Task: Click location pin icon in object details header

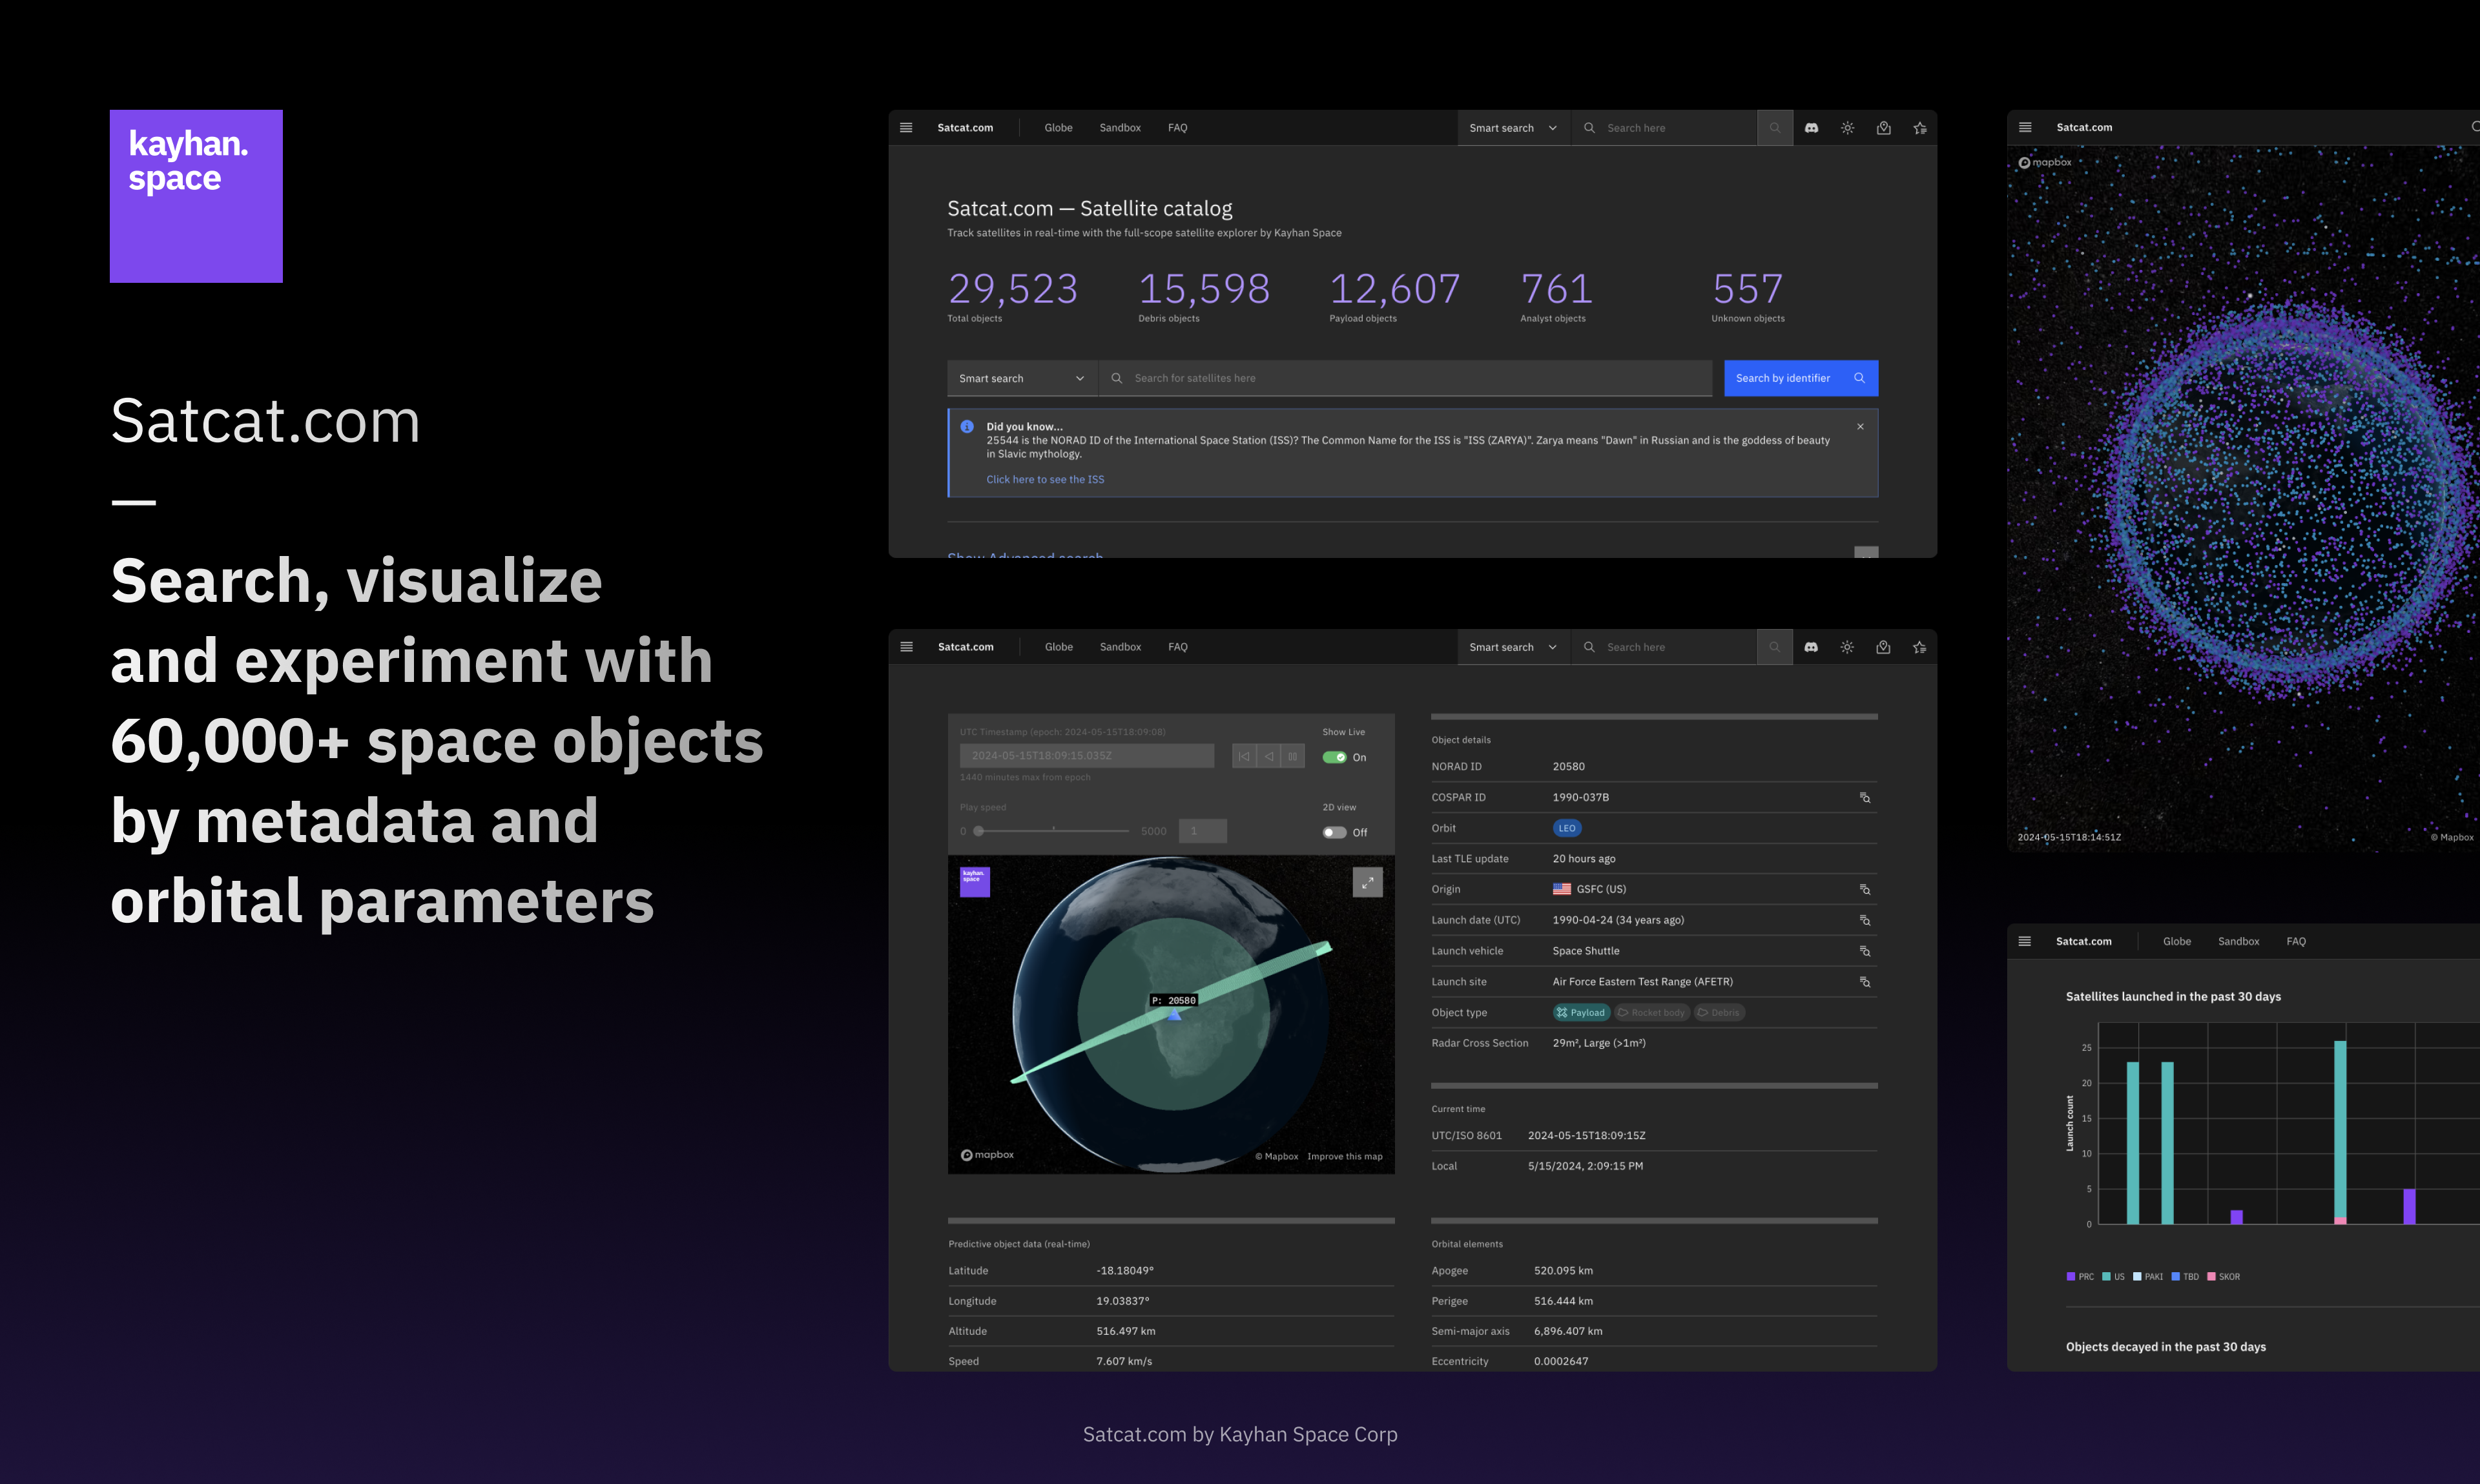Action: pyautogui.click(x=1883, y=647)
